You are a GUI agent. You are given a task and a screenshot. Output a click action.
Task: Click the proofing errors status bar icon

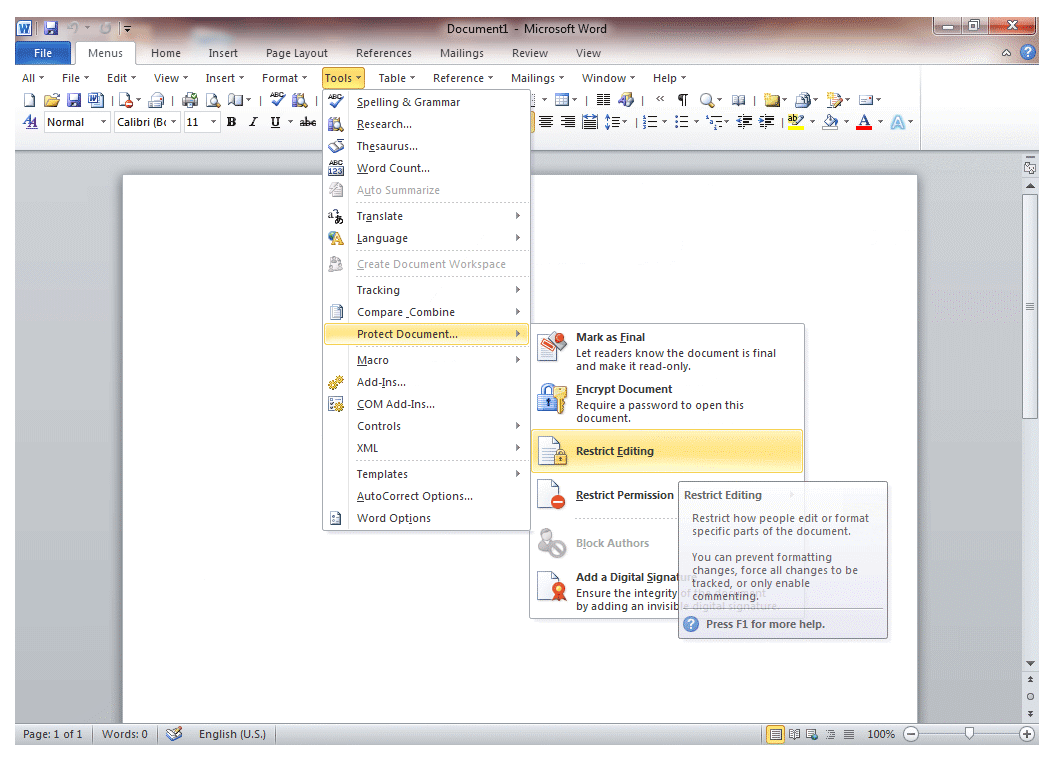tap(174, 734)
